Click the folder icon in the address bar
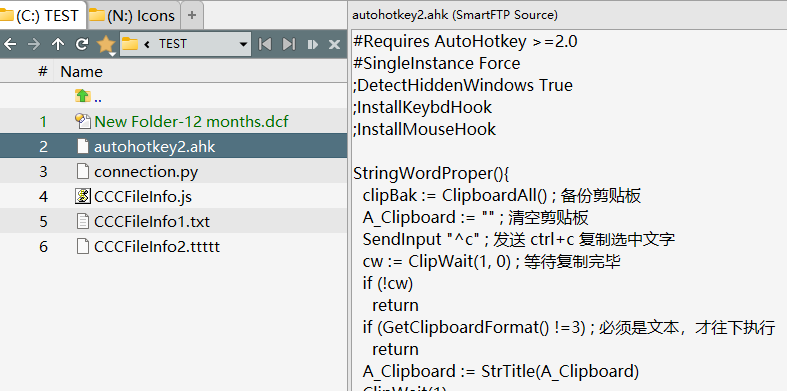This screenshot has width=787, height=391. pos(130,44)
